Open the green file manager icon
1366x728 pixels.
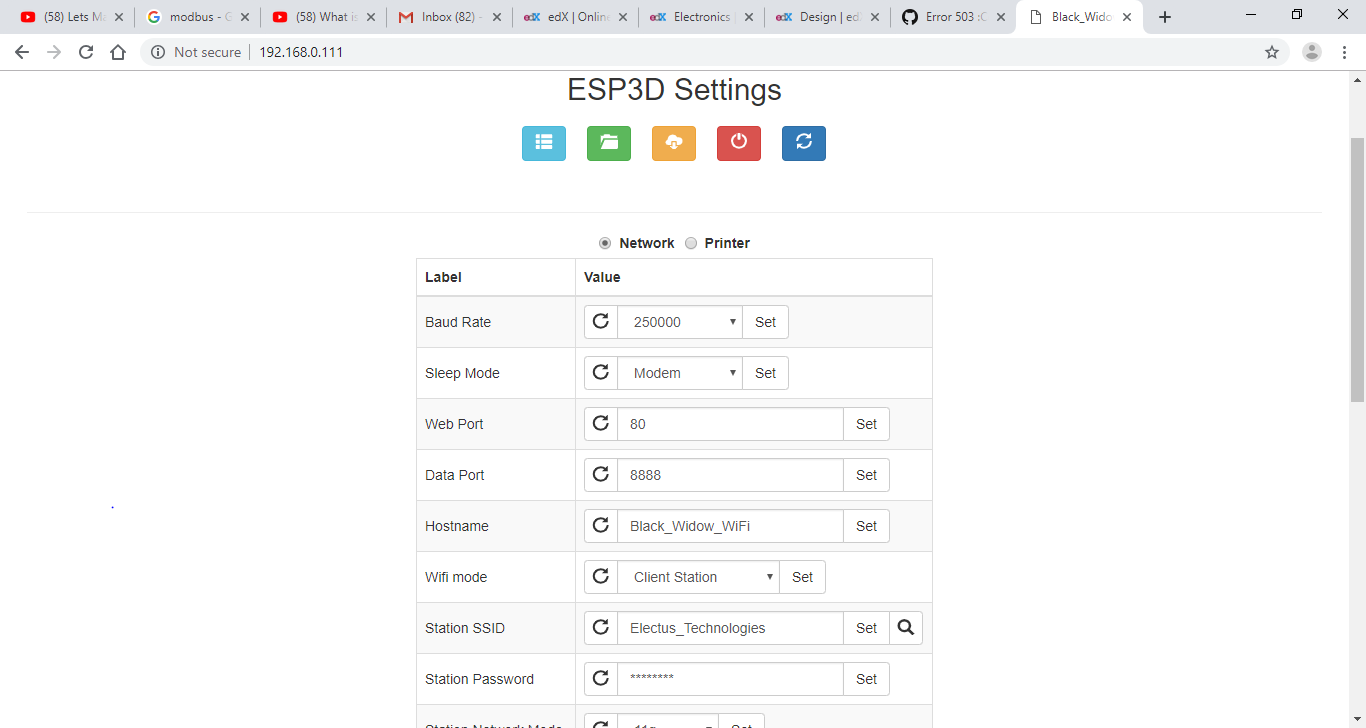[x=608, y=143]
